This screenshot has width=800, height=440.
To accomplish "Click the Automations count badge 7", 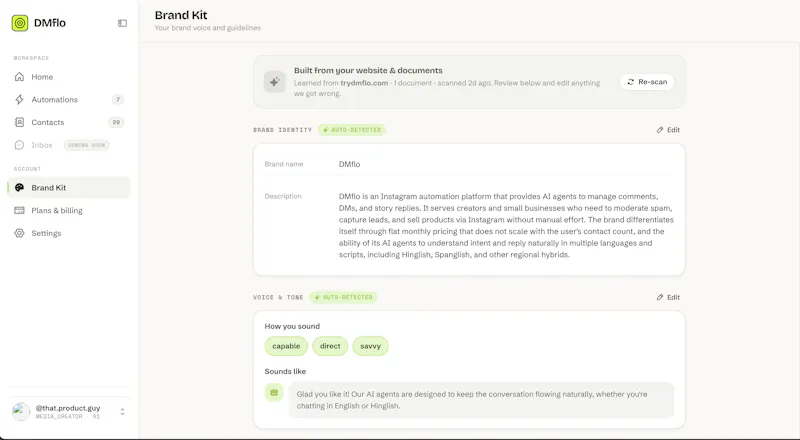I will [x=117, y=100].
